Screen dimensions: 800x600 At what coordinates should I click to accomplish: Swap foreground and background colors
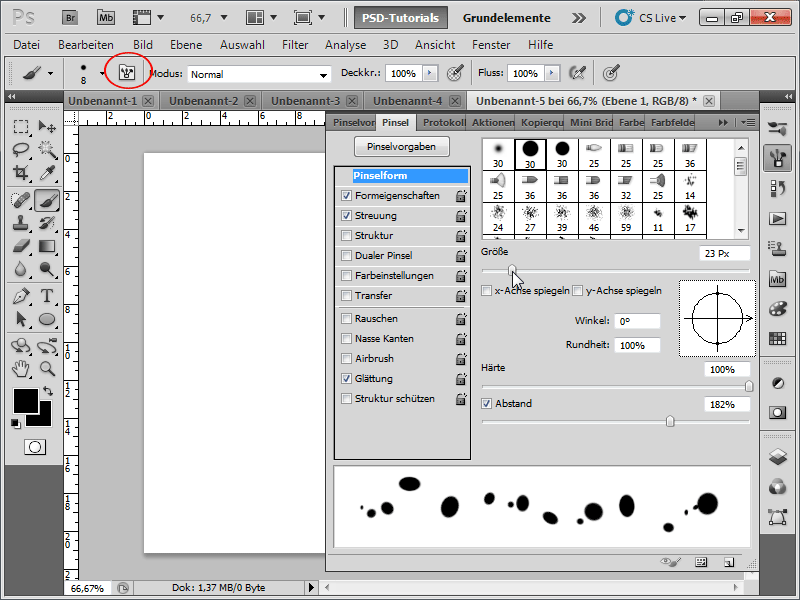(48, 391)
